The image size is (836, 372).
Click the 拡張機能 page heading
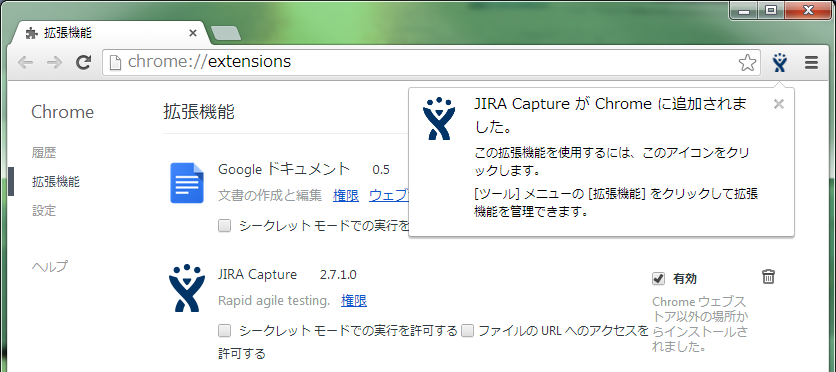[198, 112]
